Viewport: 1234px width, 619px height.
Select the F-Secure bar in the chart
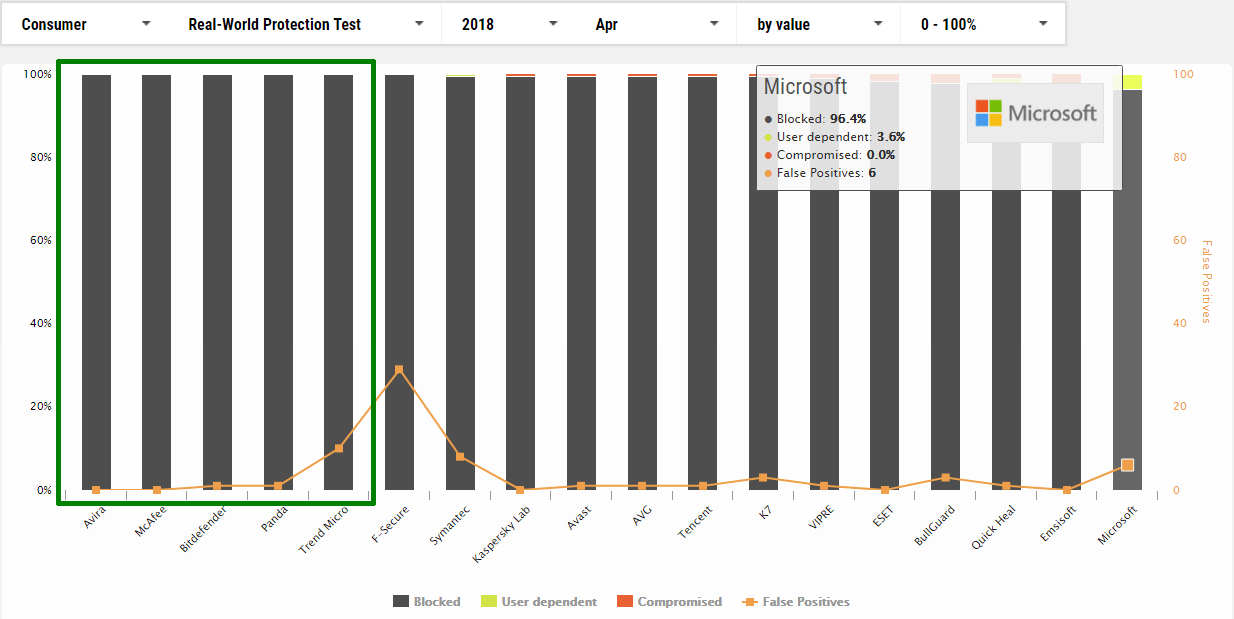(x=399, y=282)
